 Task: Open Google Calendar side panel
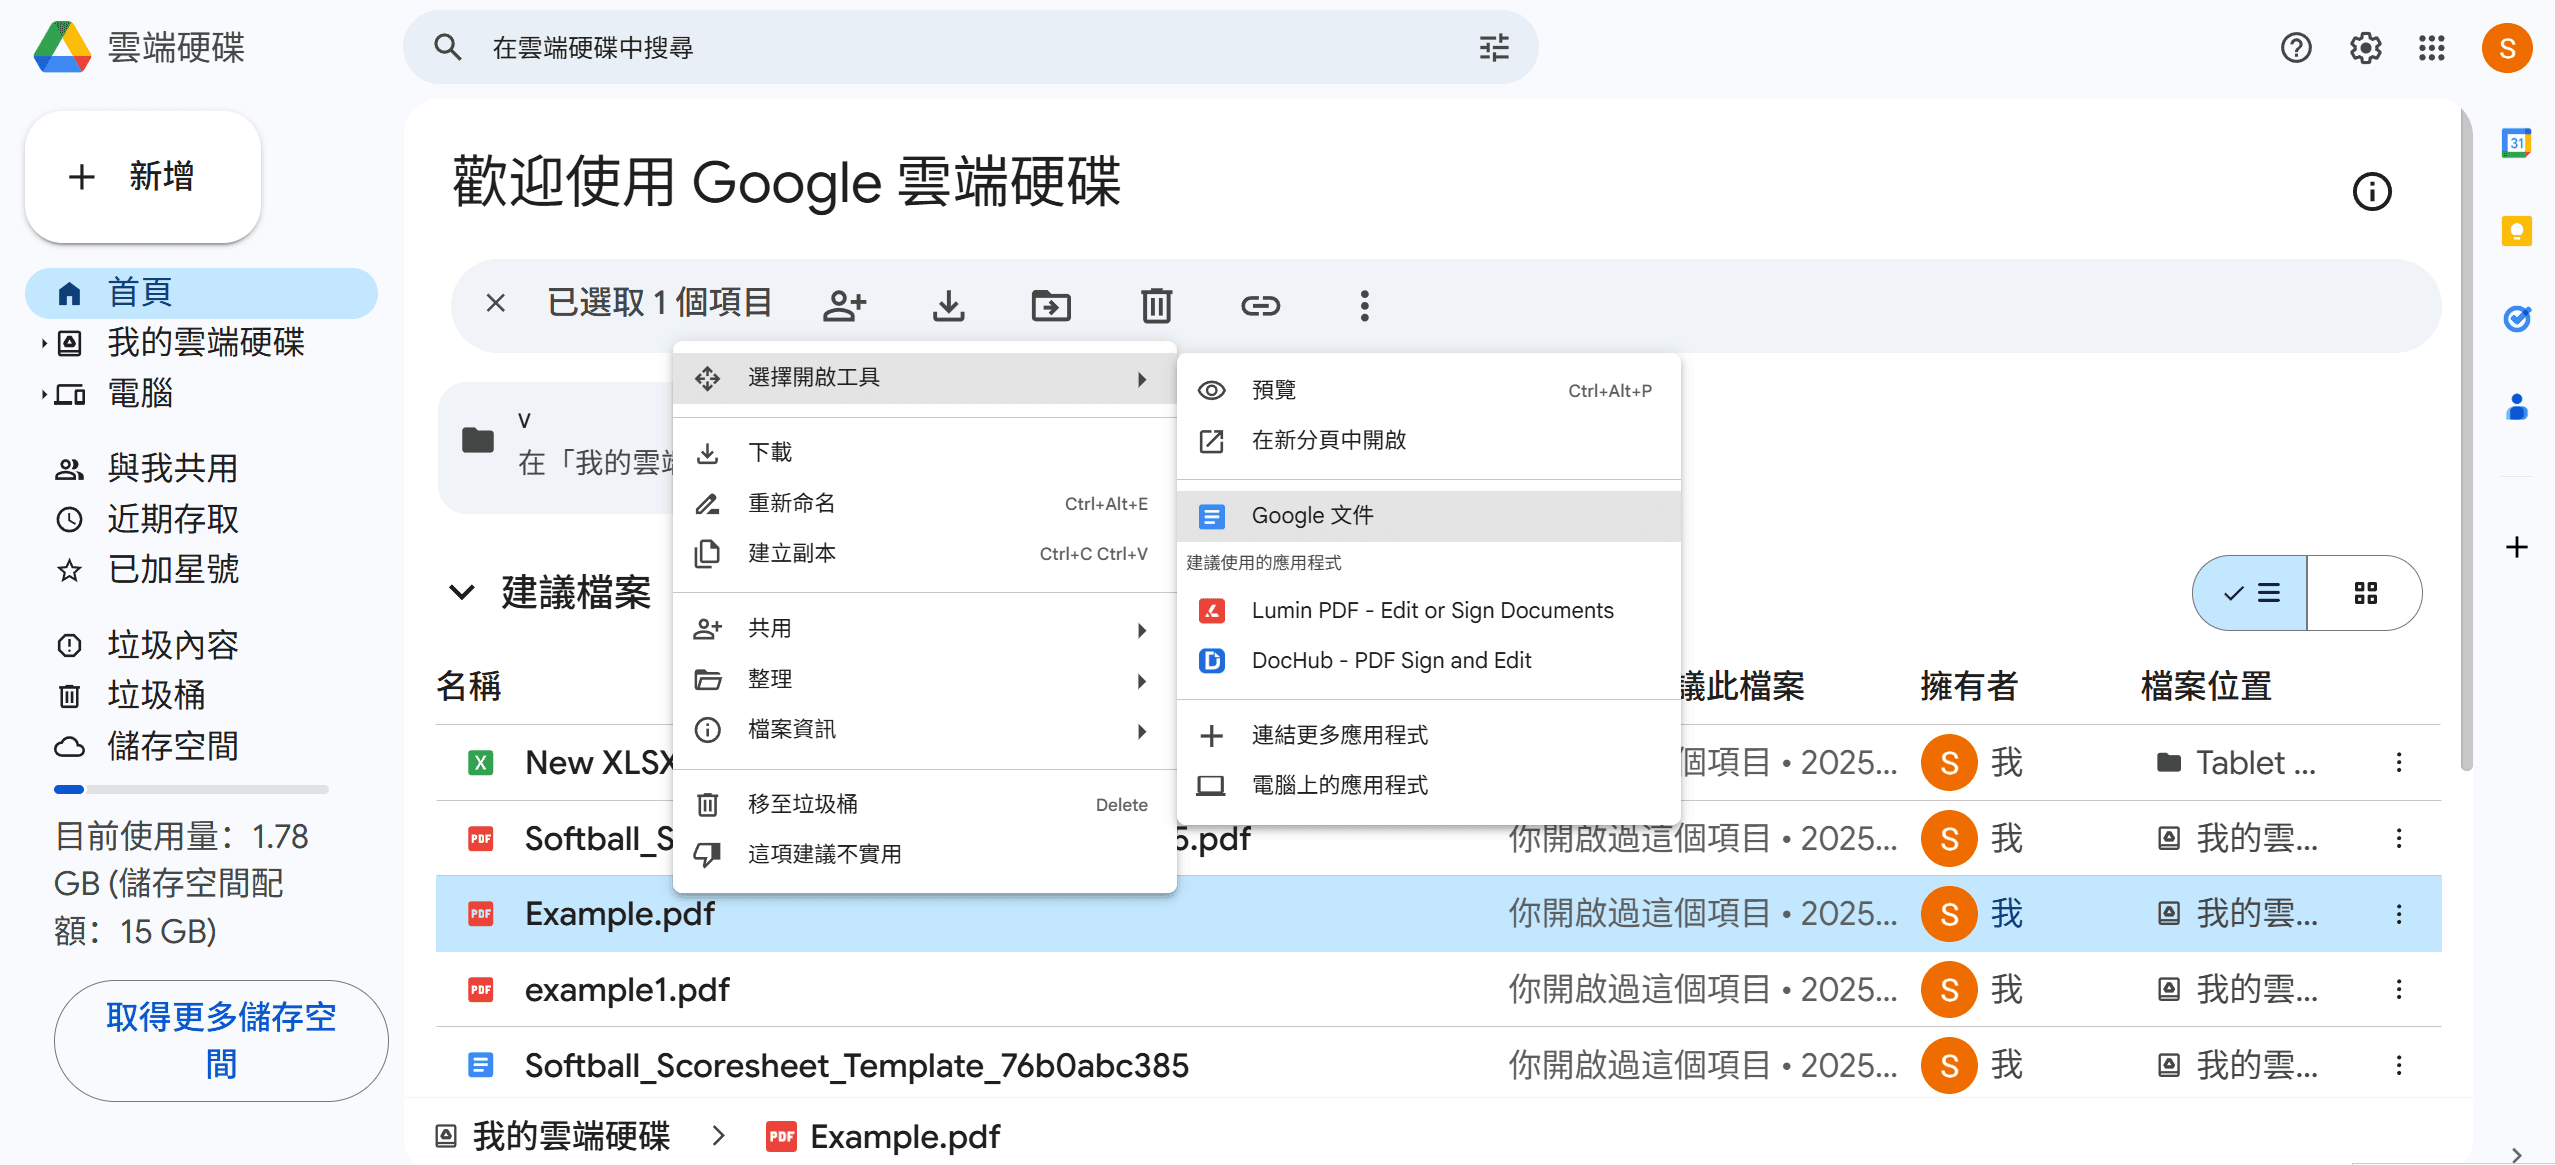[x=2517, y=143]
